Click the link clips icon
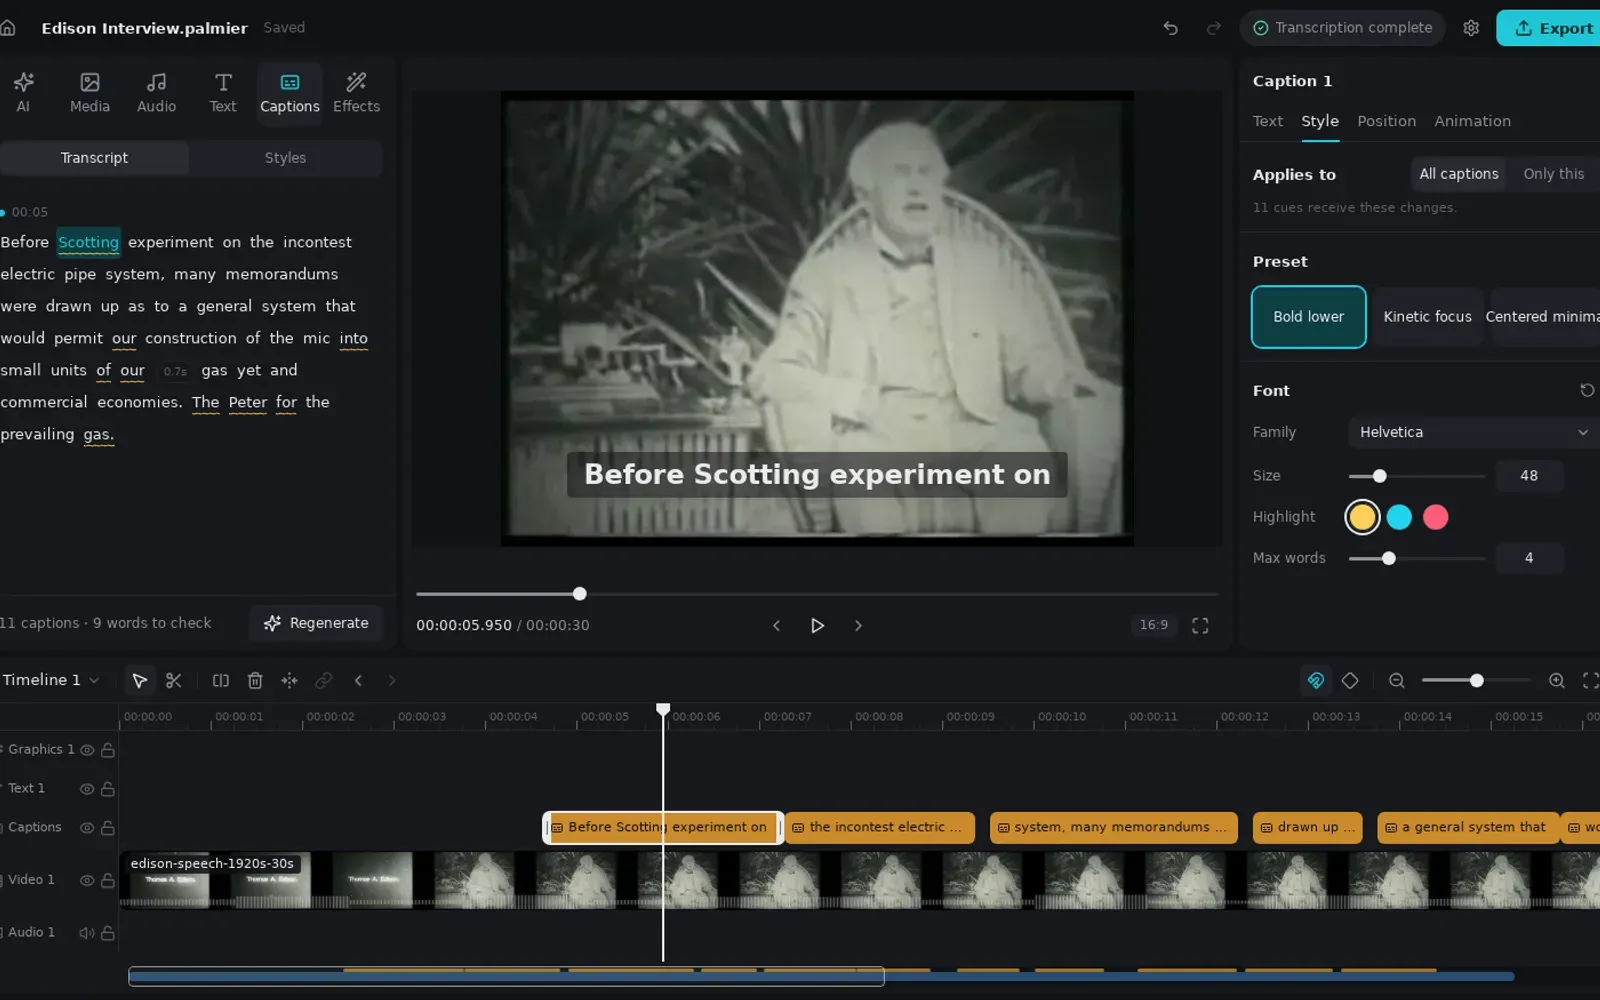 pyautogui.click(x=323, y=681)
